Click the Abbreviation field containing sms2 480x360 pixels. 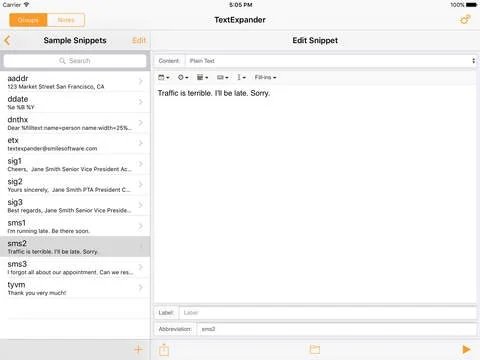(337, 329)
